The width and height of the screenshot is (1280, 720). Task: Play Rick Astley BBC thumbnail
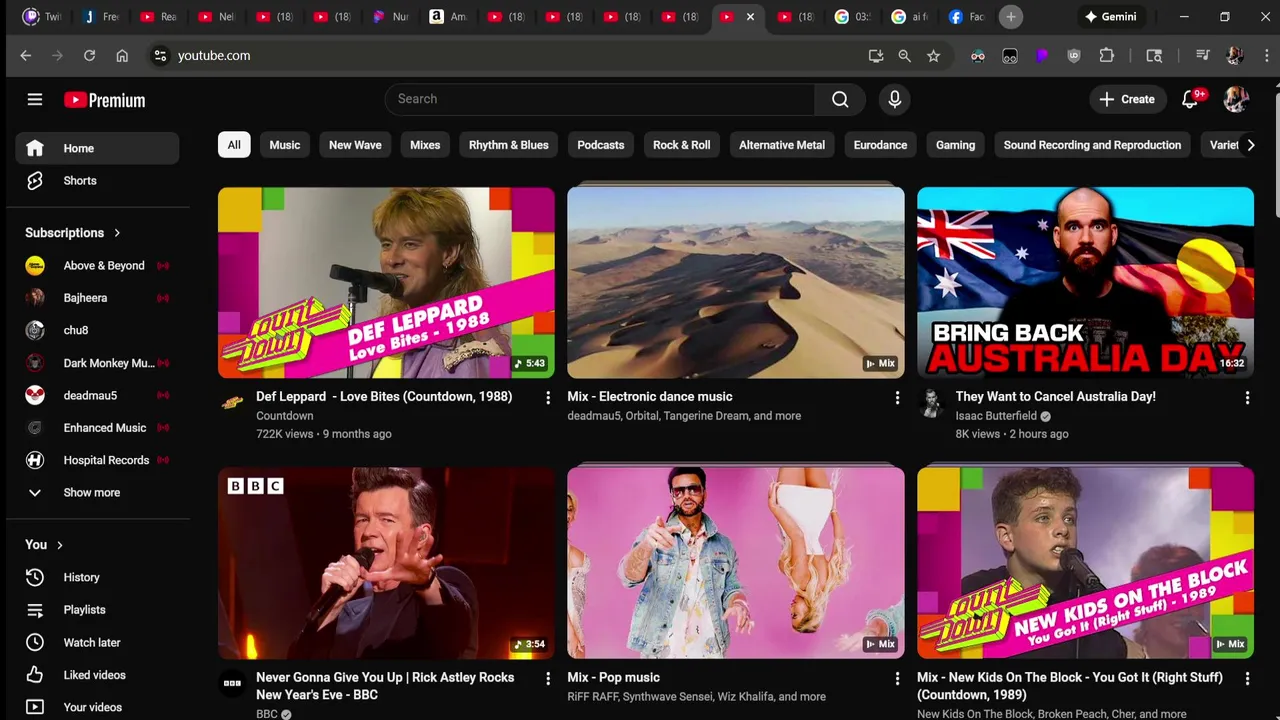pos(386,563)
